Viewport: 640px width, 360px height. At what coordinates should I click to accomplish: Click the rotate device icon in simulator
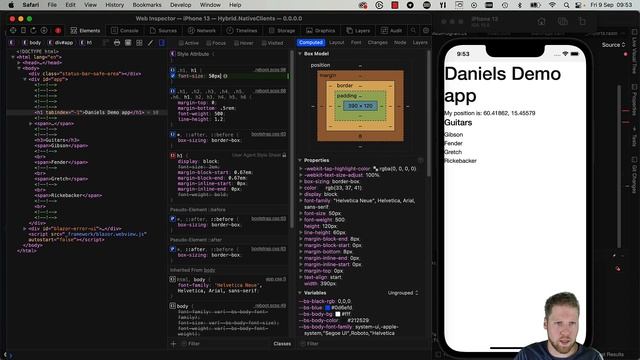tap(582, 21)
